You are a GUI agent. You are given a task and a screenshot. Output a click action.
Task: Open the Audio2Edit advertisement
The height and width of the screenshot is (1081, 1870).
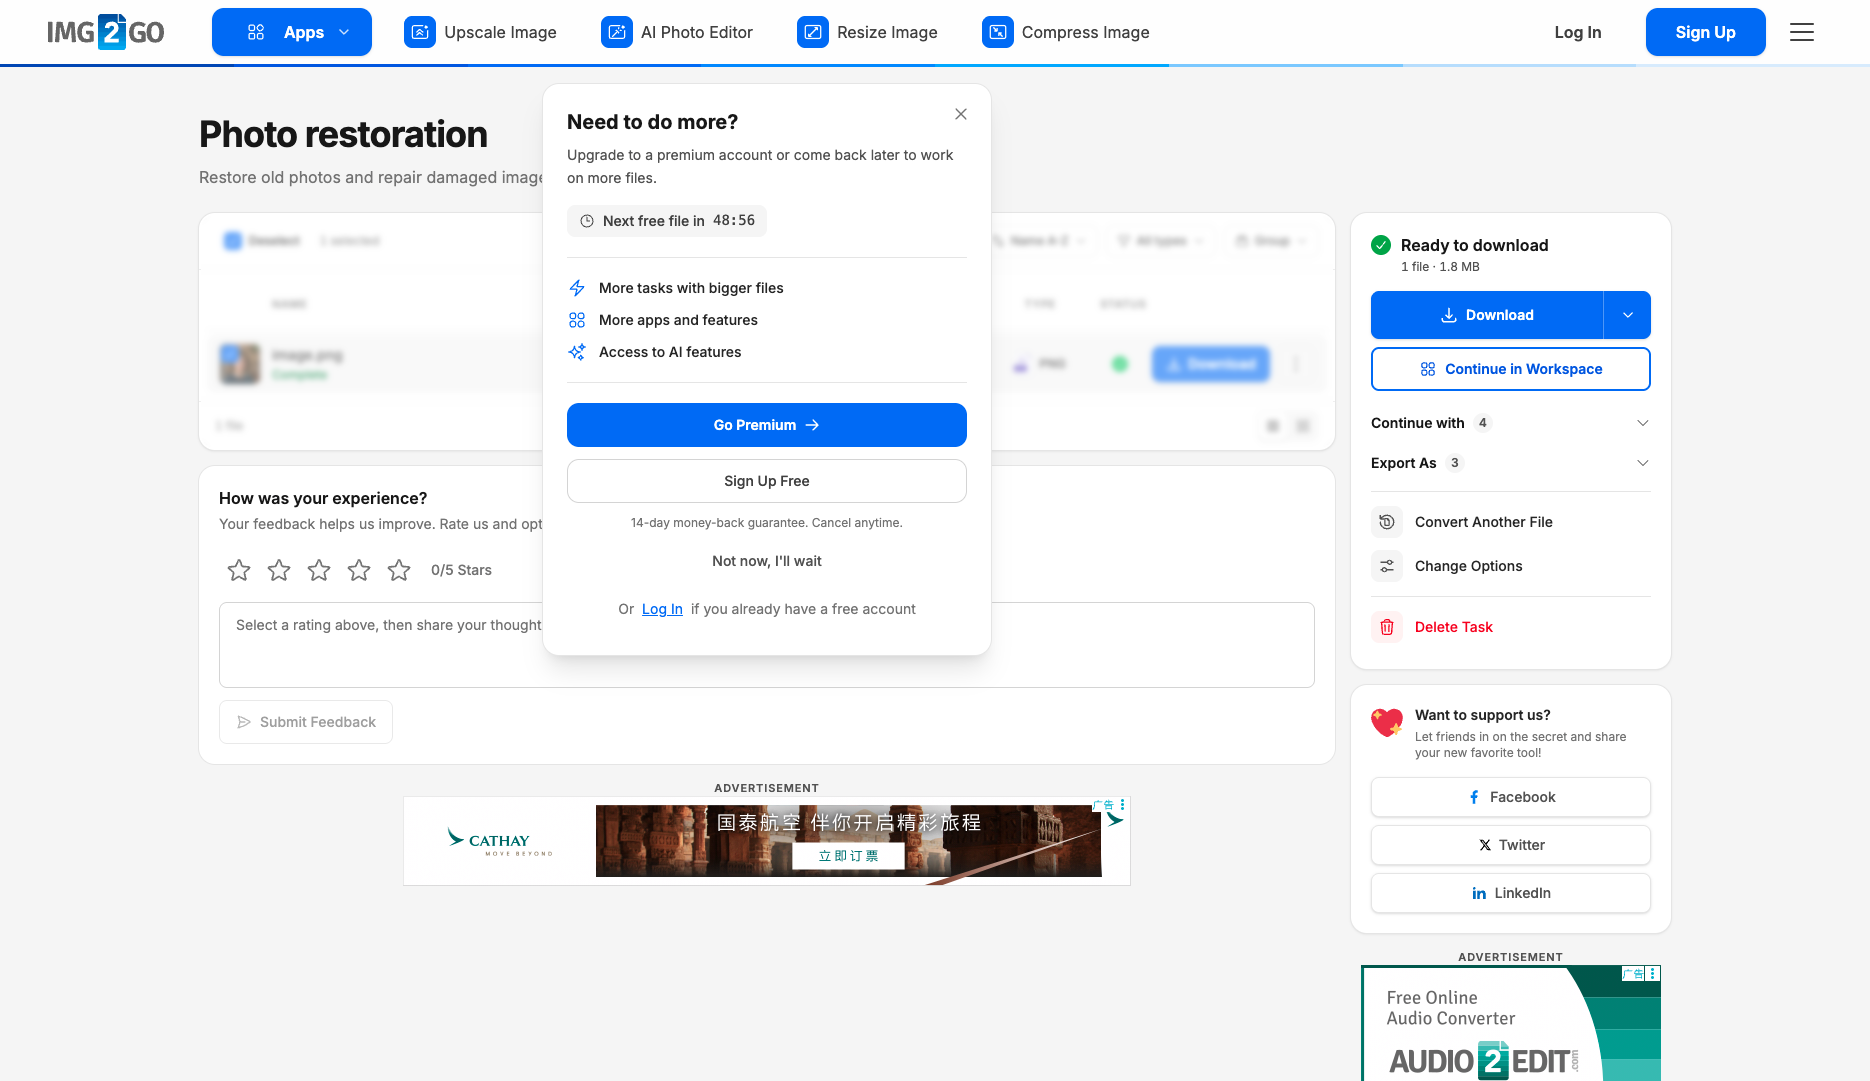tap(1511, 1023)
